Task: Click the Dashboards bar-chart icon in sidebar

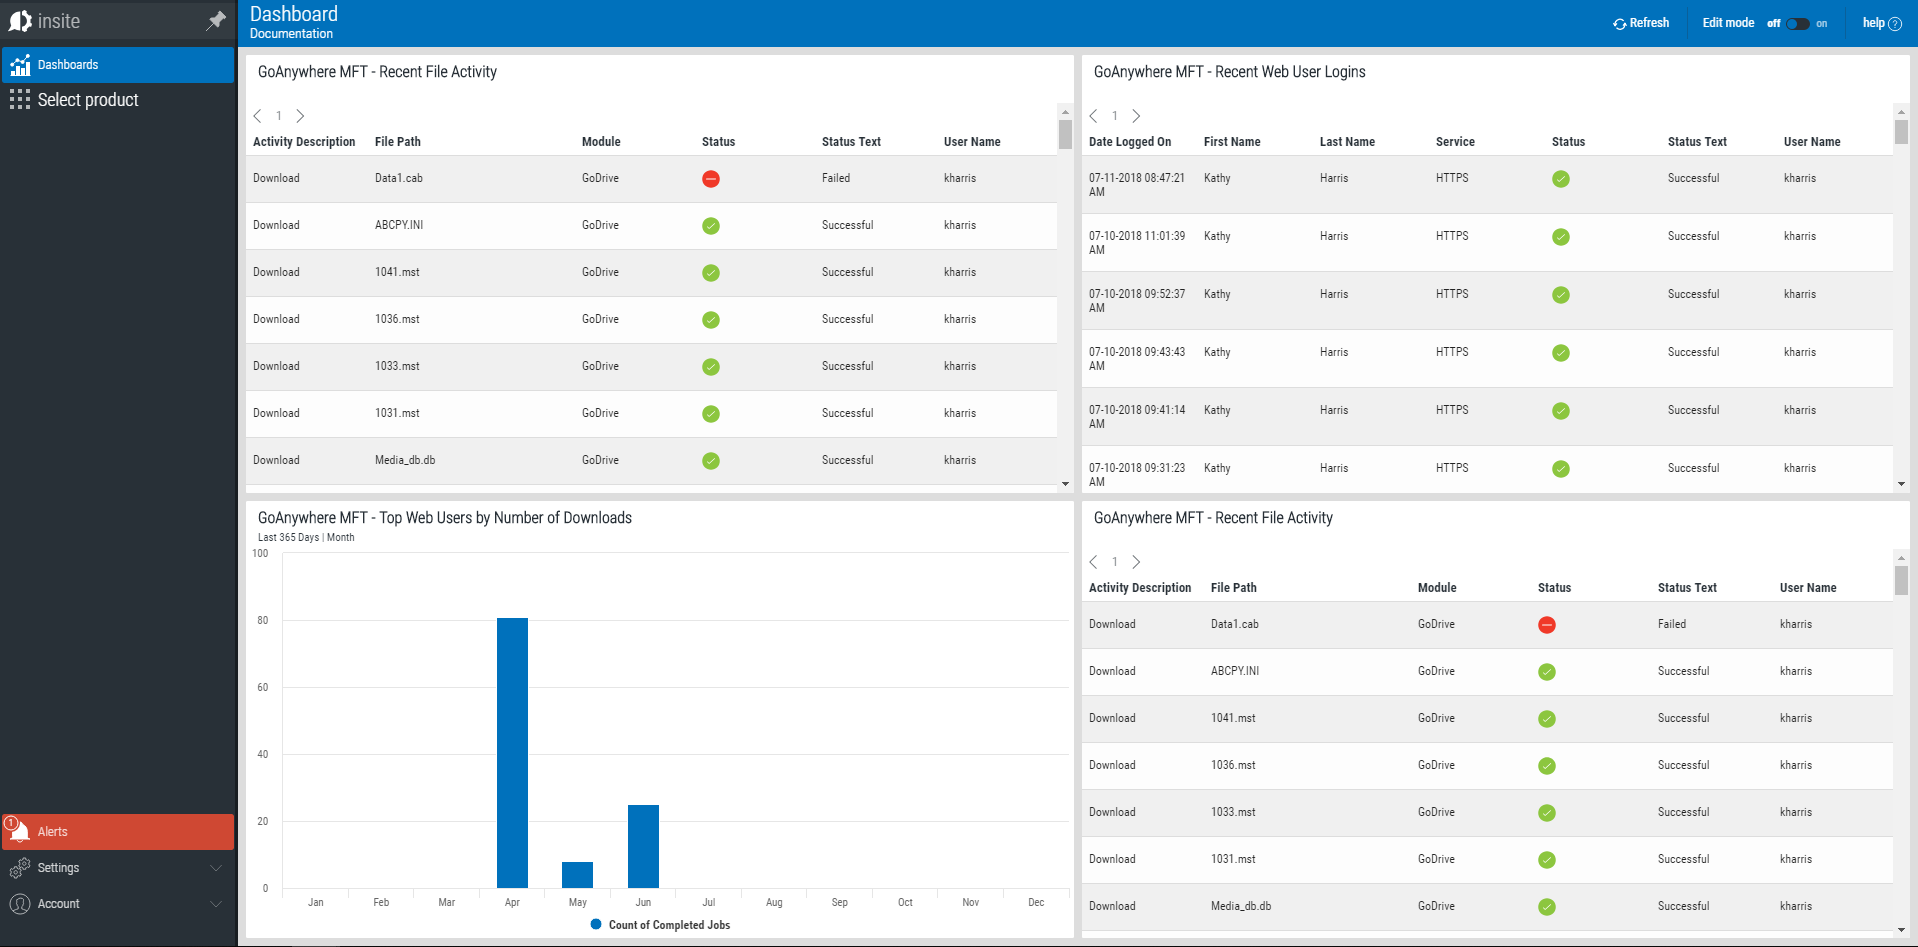Action: pos(20,64)
